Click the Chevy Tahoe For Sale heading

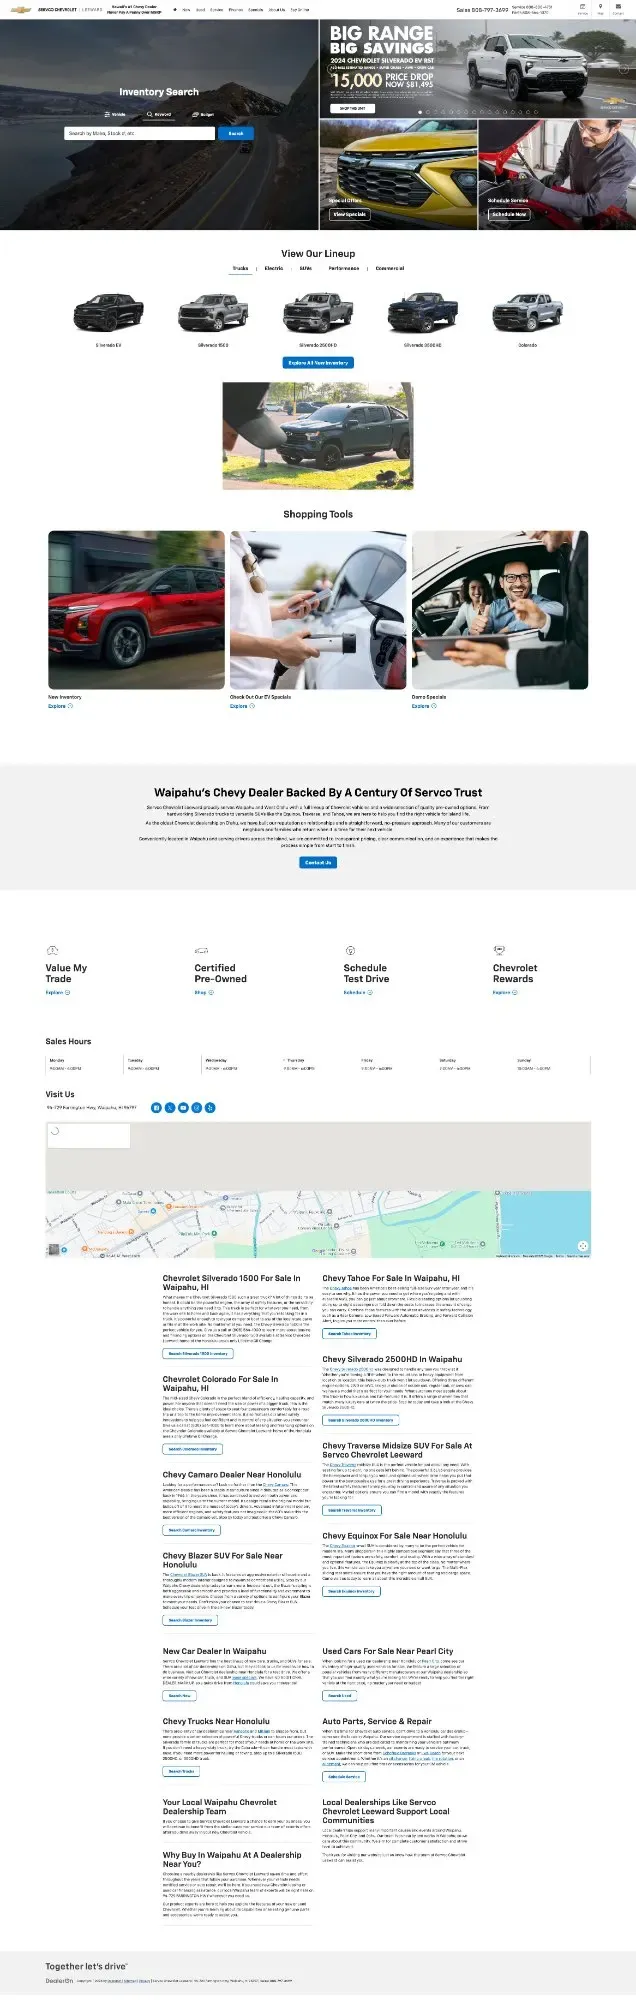click(391, 1278)
